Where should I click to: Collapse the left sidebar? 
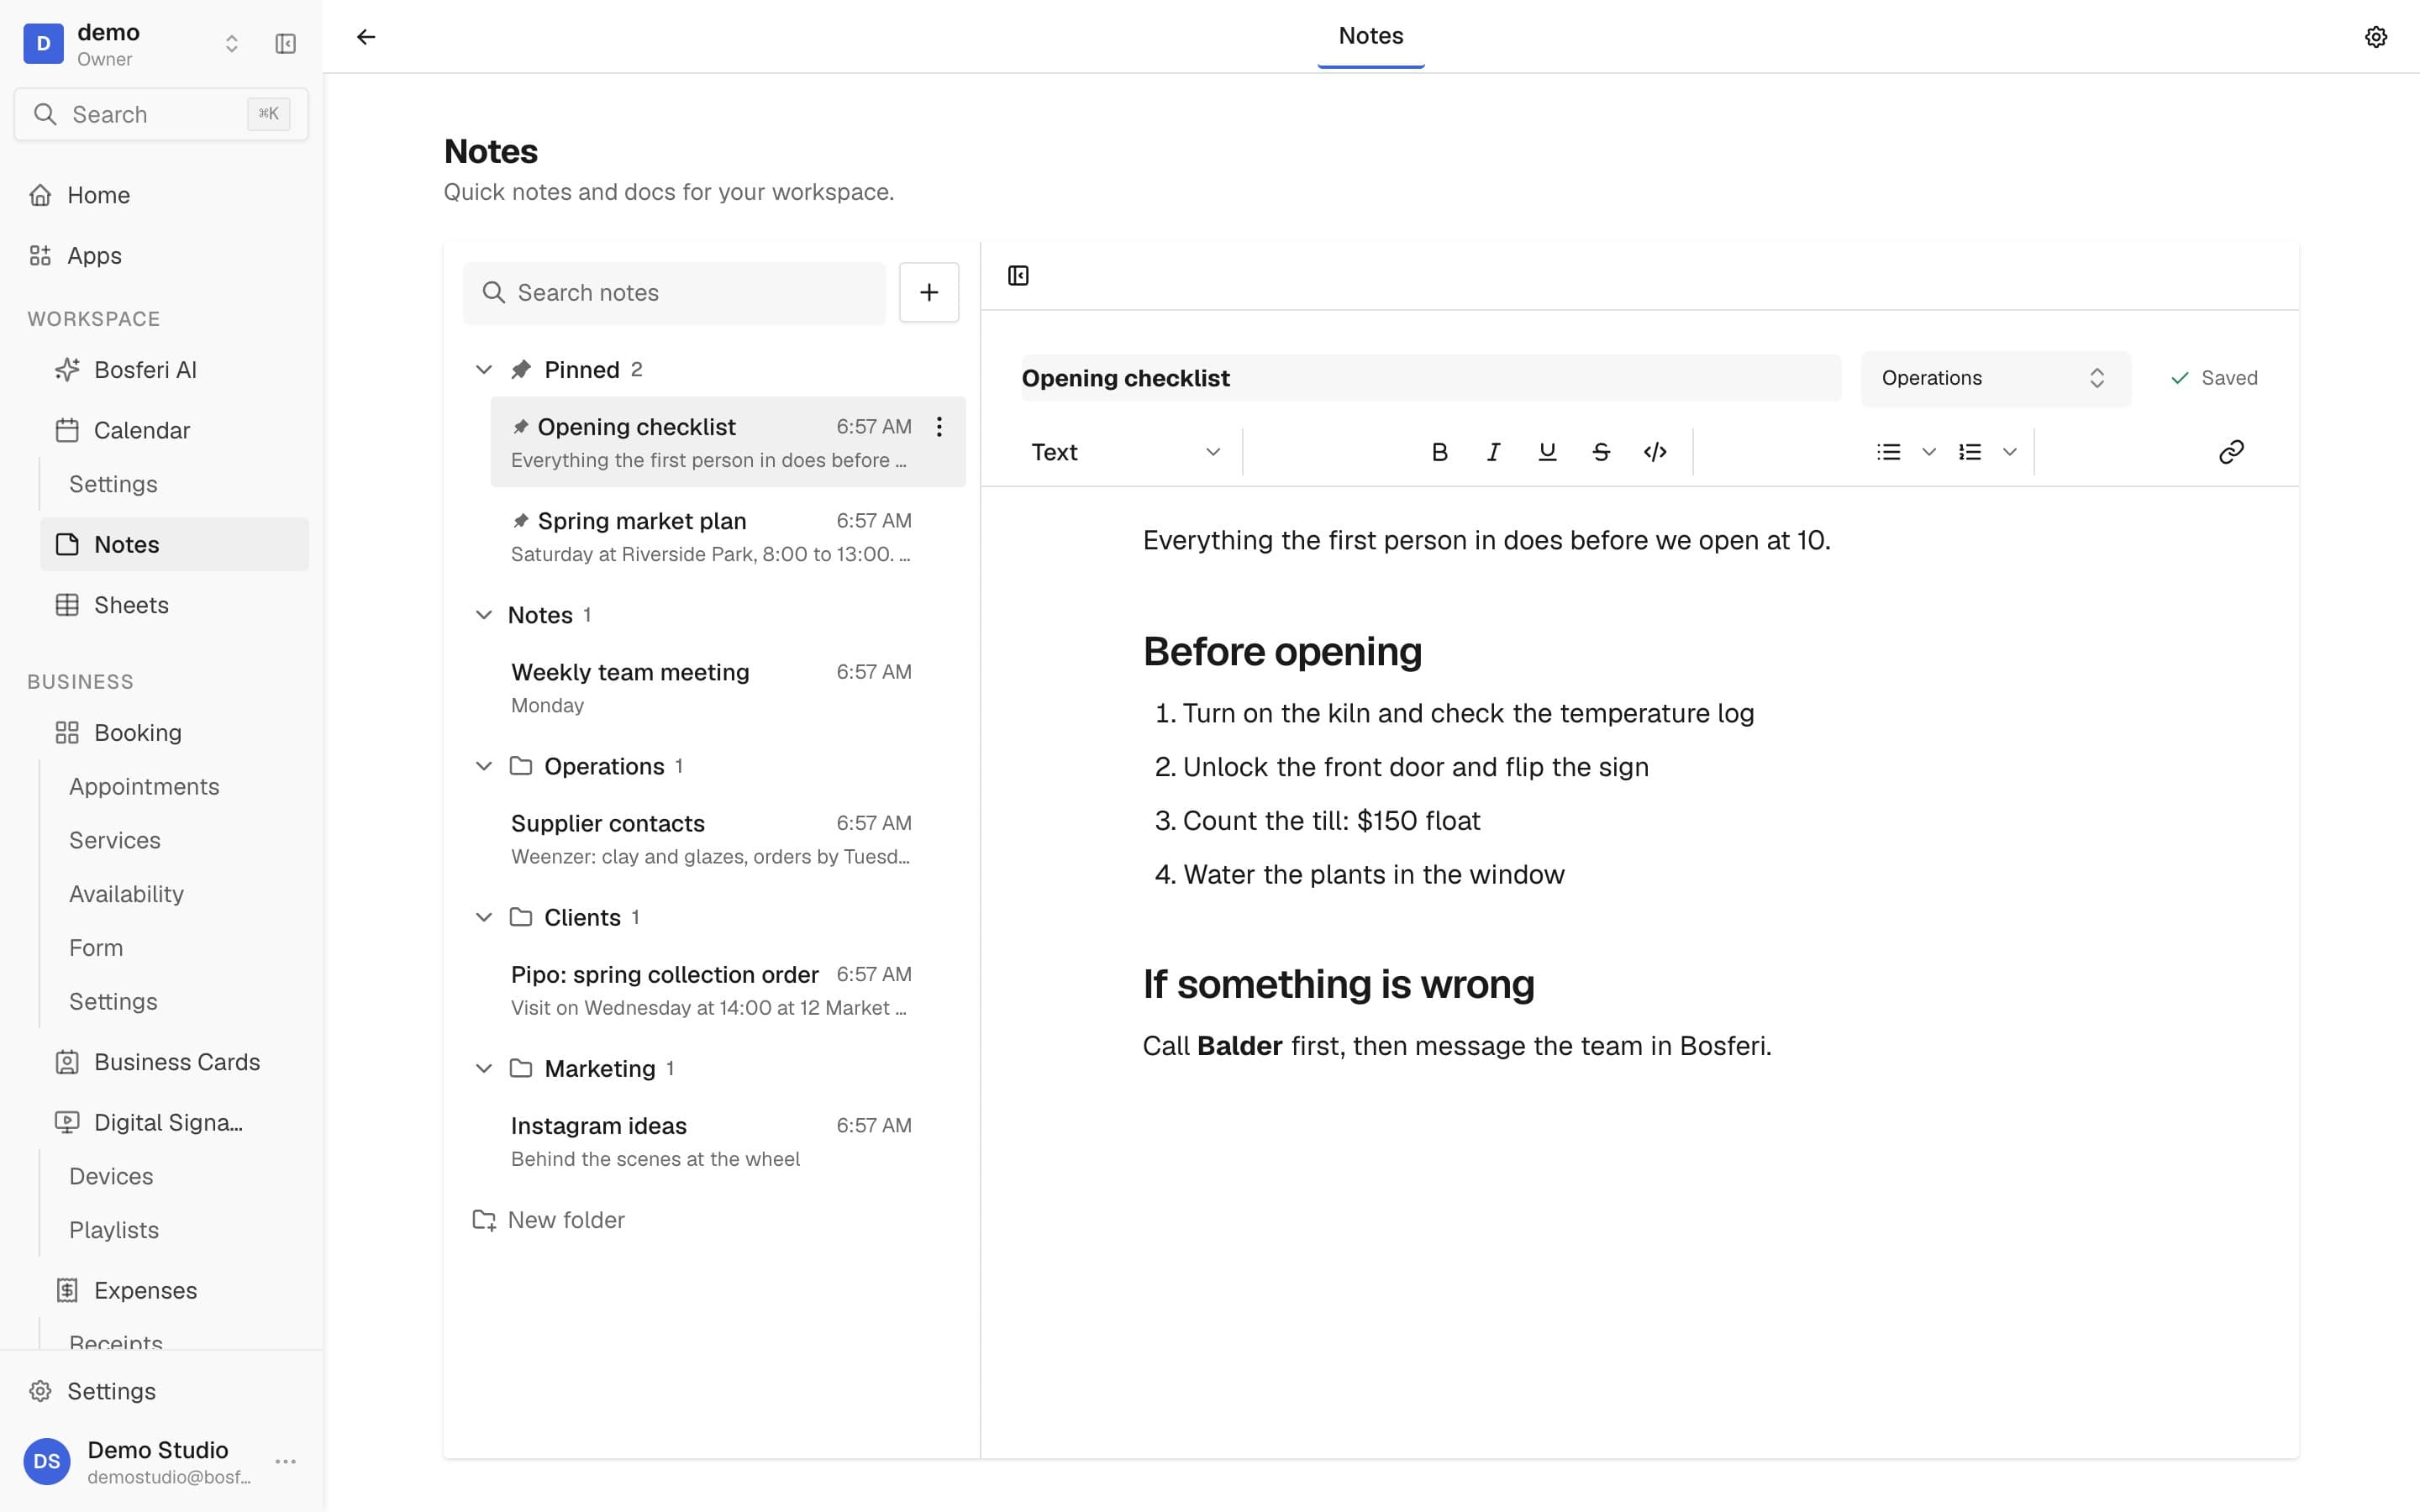click(285, 44)
